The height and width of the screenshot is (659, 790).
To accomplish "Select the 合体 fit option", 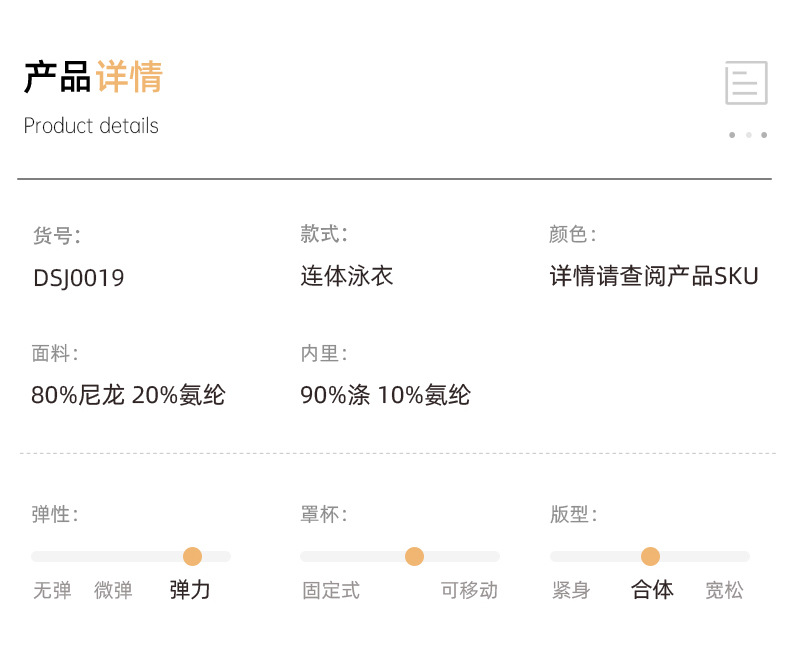I will tap(652, 590).
